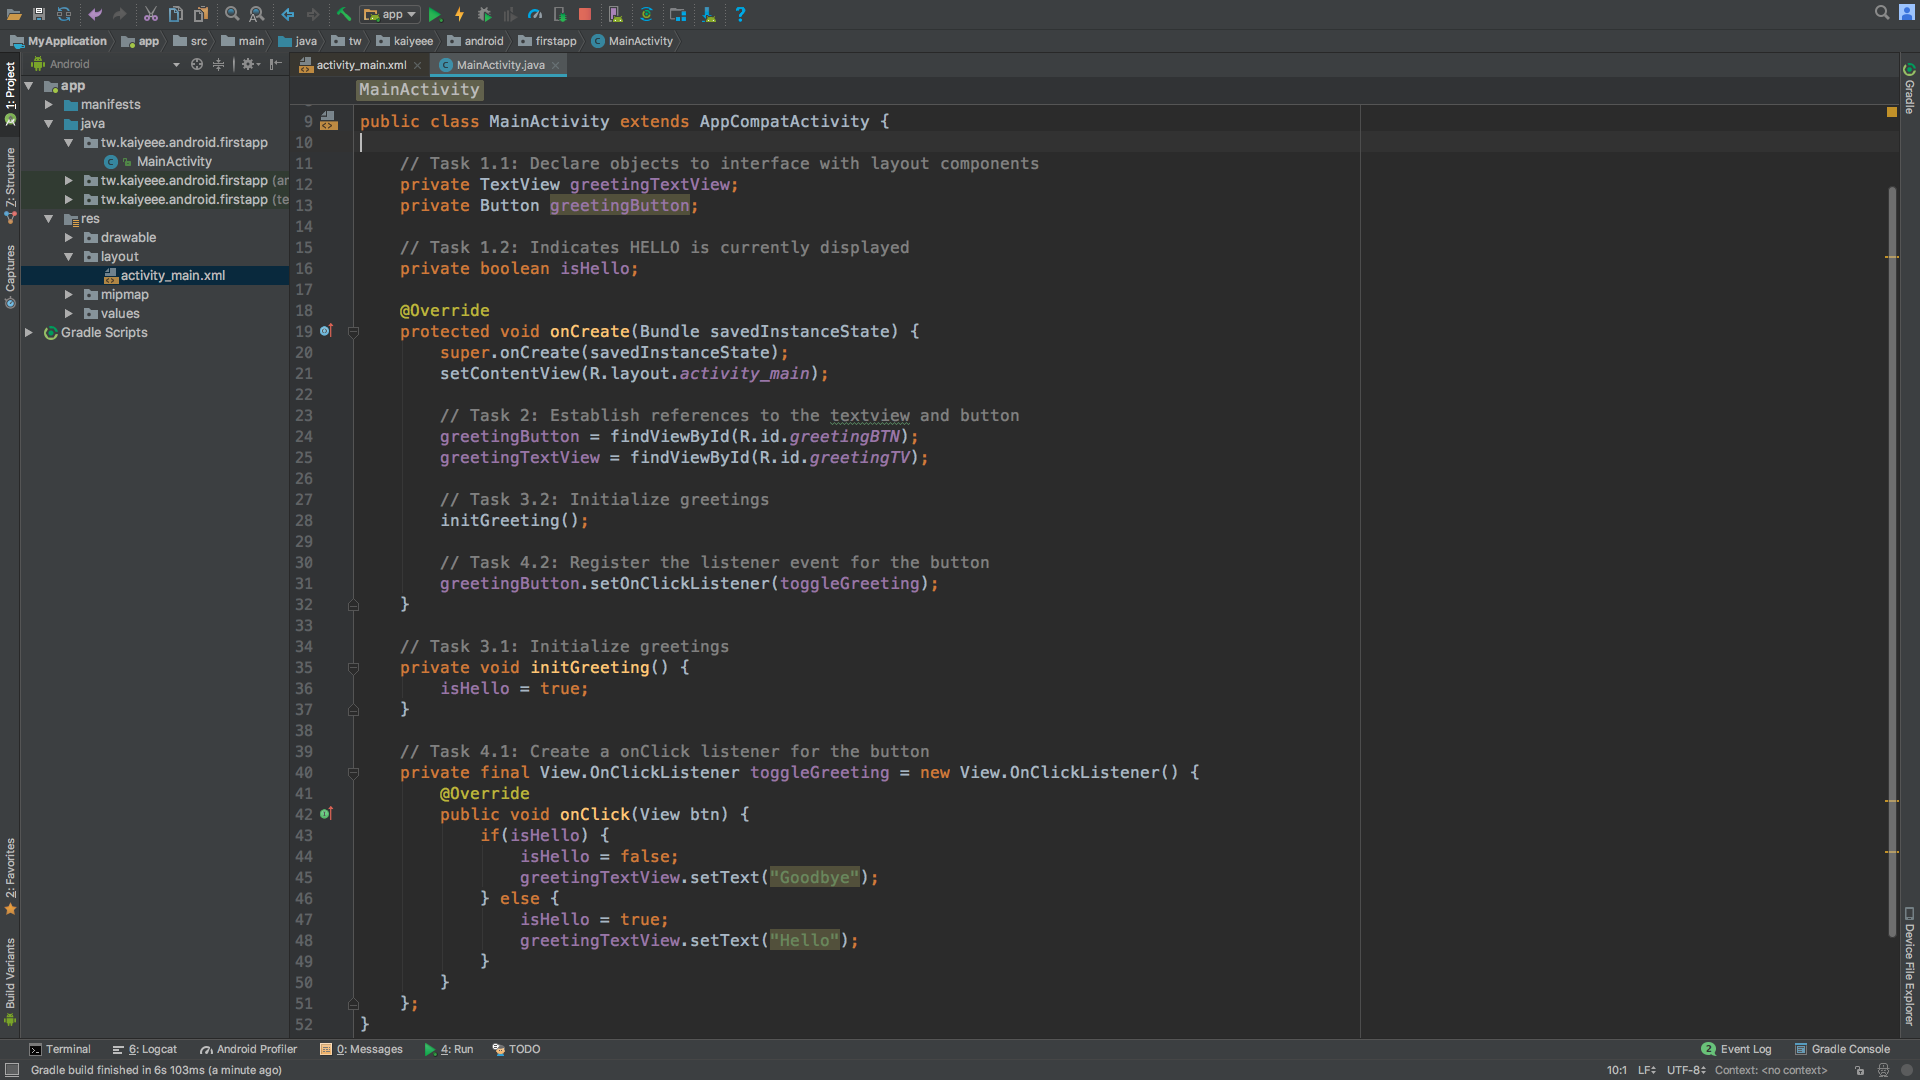Viewport: 1920px width, 1080px height.
Task: Open Project panel gear settings dropdown
Action: 250,64
